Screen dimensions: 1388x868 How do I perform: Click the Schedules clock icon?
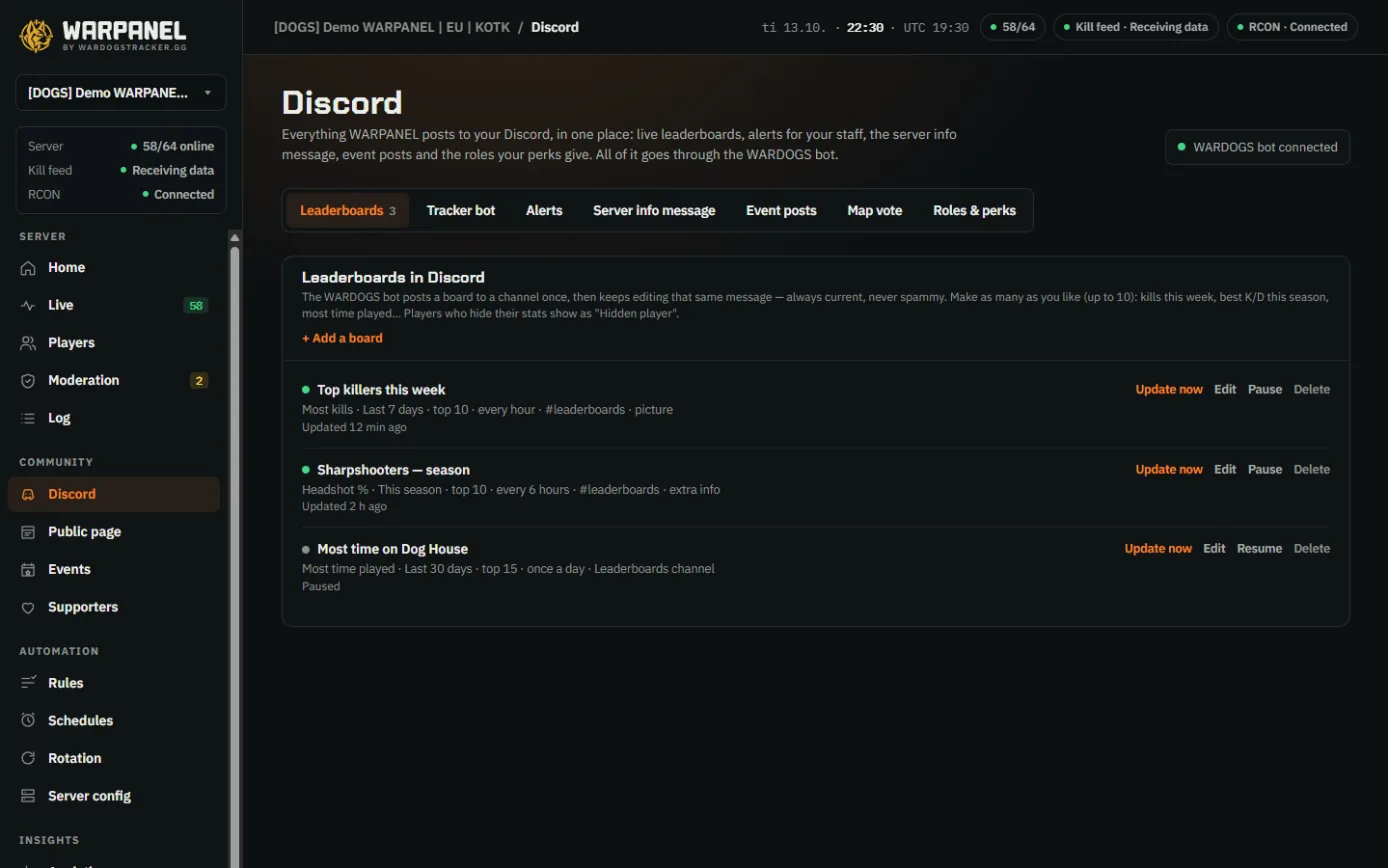[28, 721]
